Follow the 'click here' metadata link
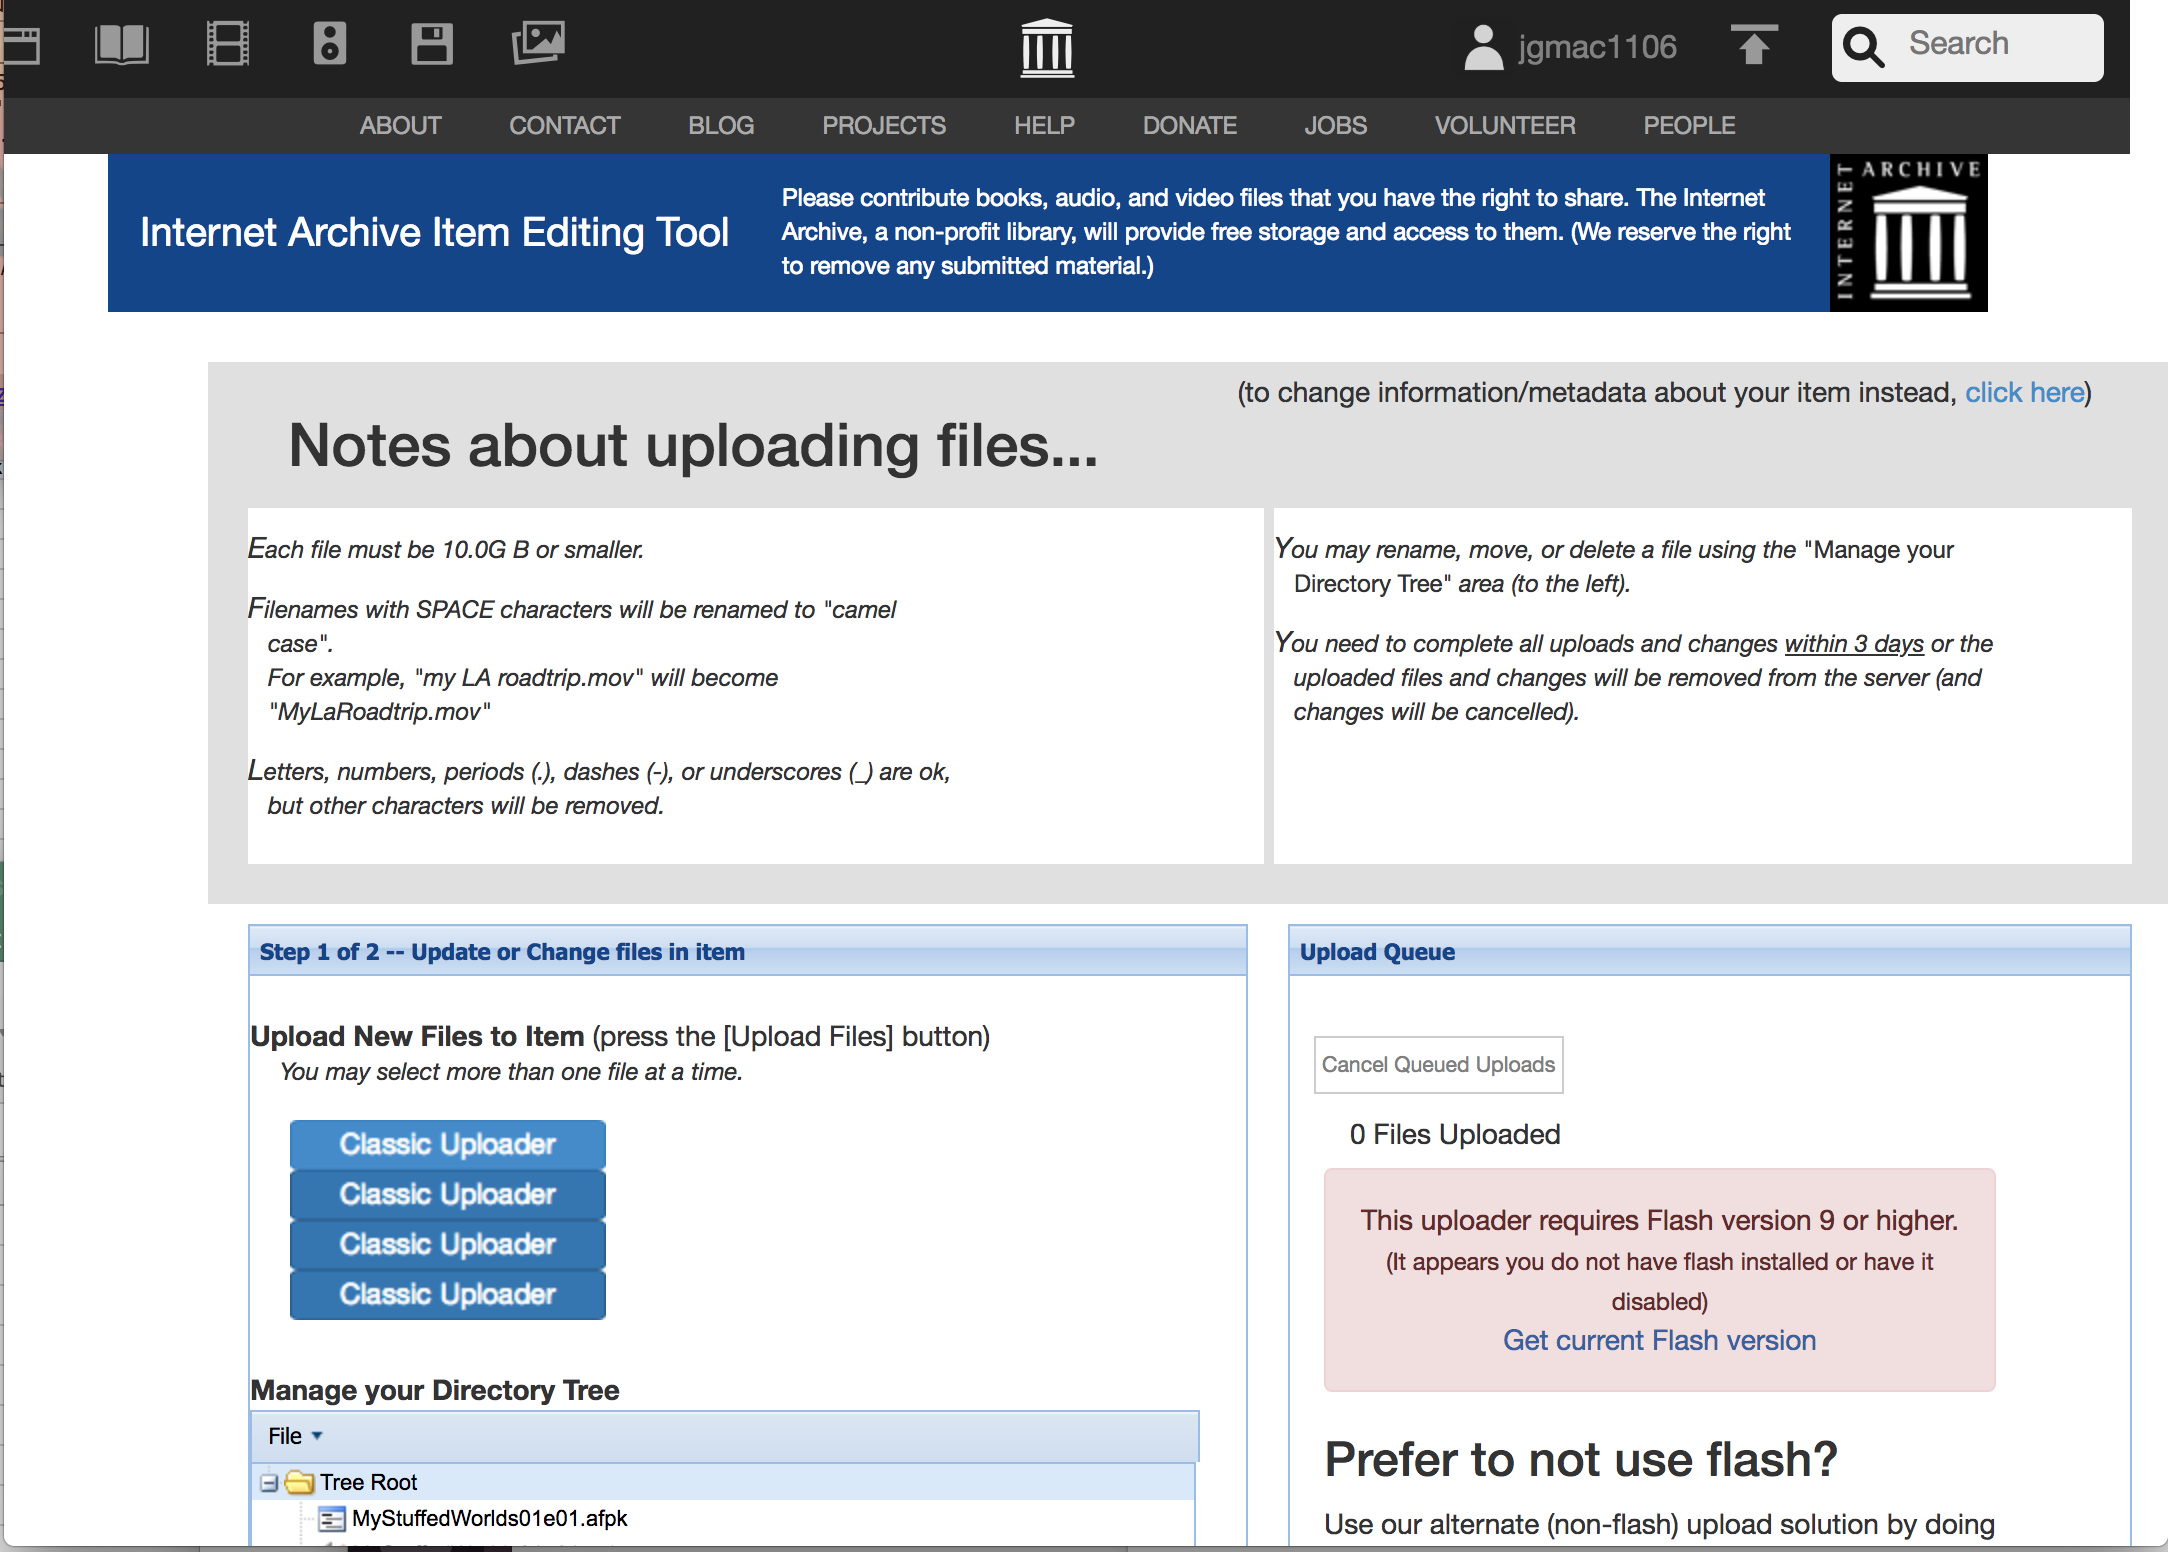The height and width of the screenshot is (1552, 2168). [x=2024, y=393]
